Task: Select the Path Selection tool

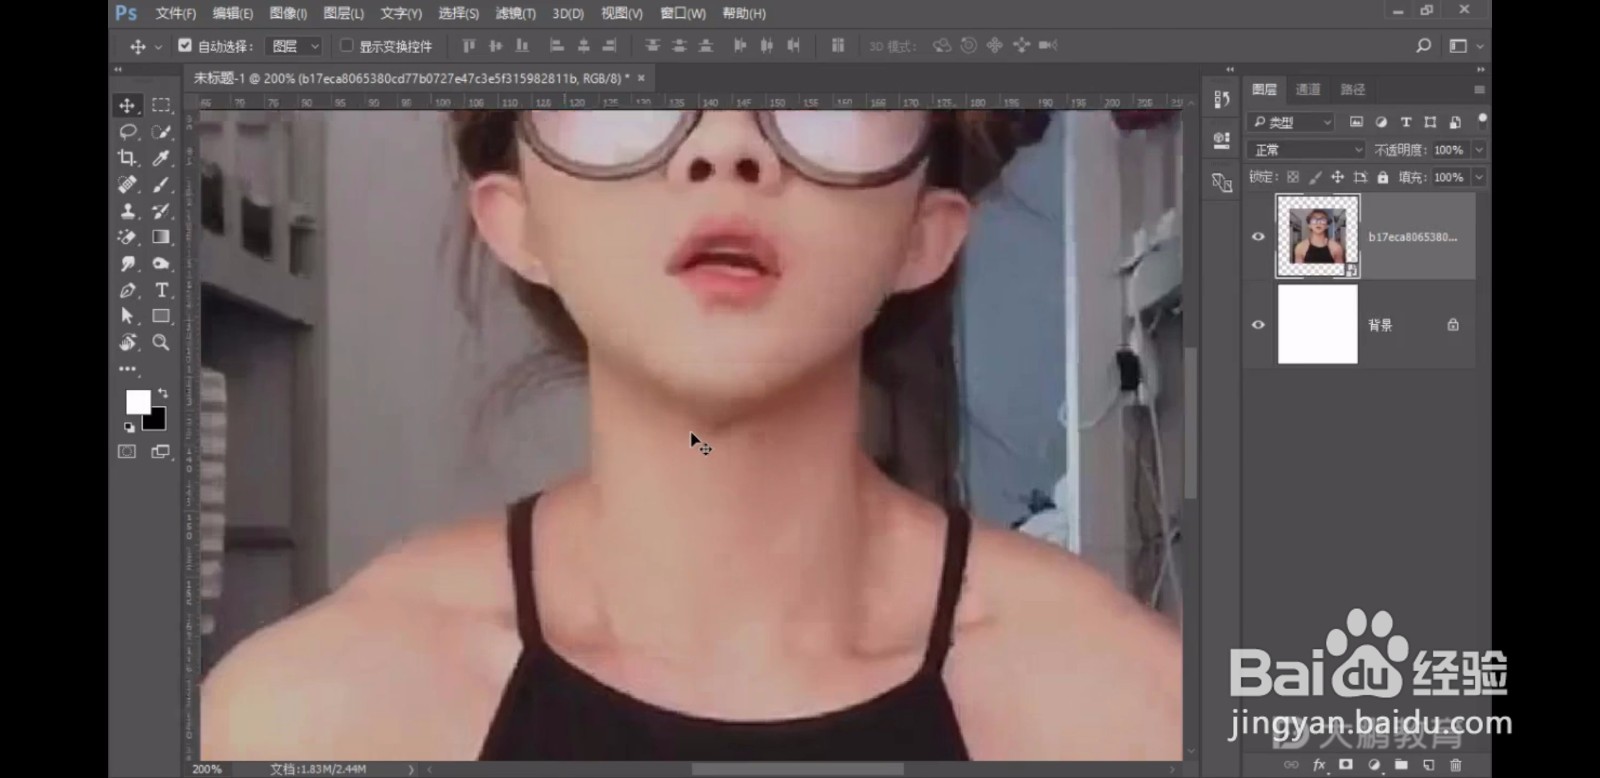Action: (x=127, y=316)
